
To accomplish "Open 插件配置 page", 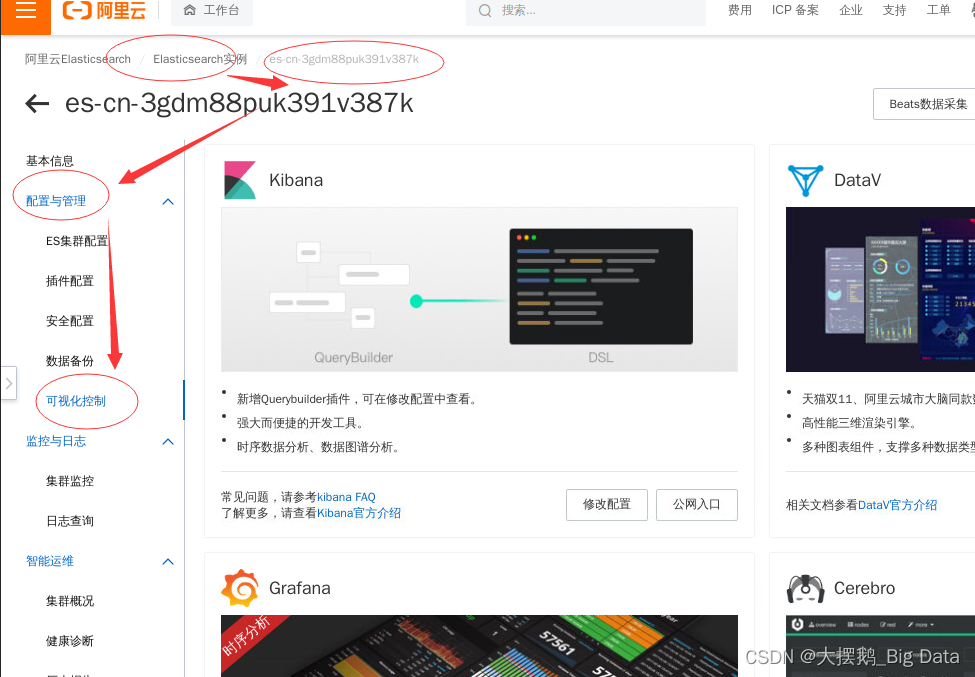I will [x=70, y=281].
